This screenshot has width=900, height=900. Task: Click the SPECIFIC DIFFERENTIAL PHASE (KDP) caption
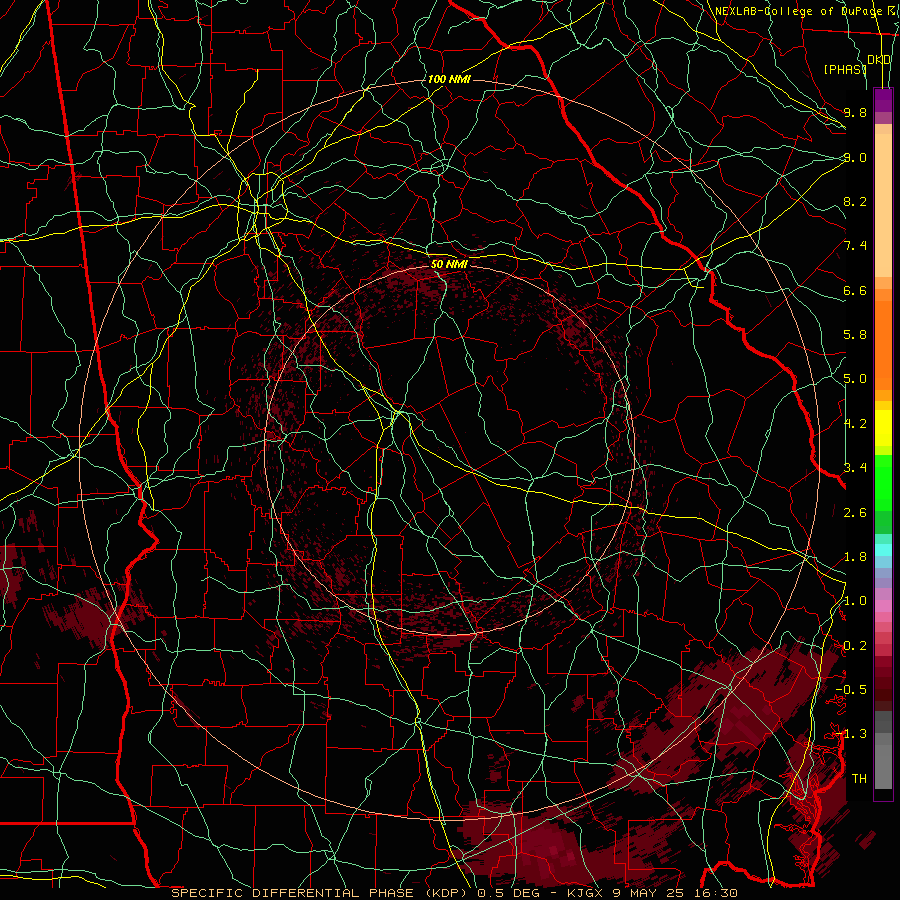319,893
